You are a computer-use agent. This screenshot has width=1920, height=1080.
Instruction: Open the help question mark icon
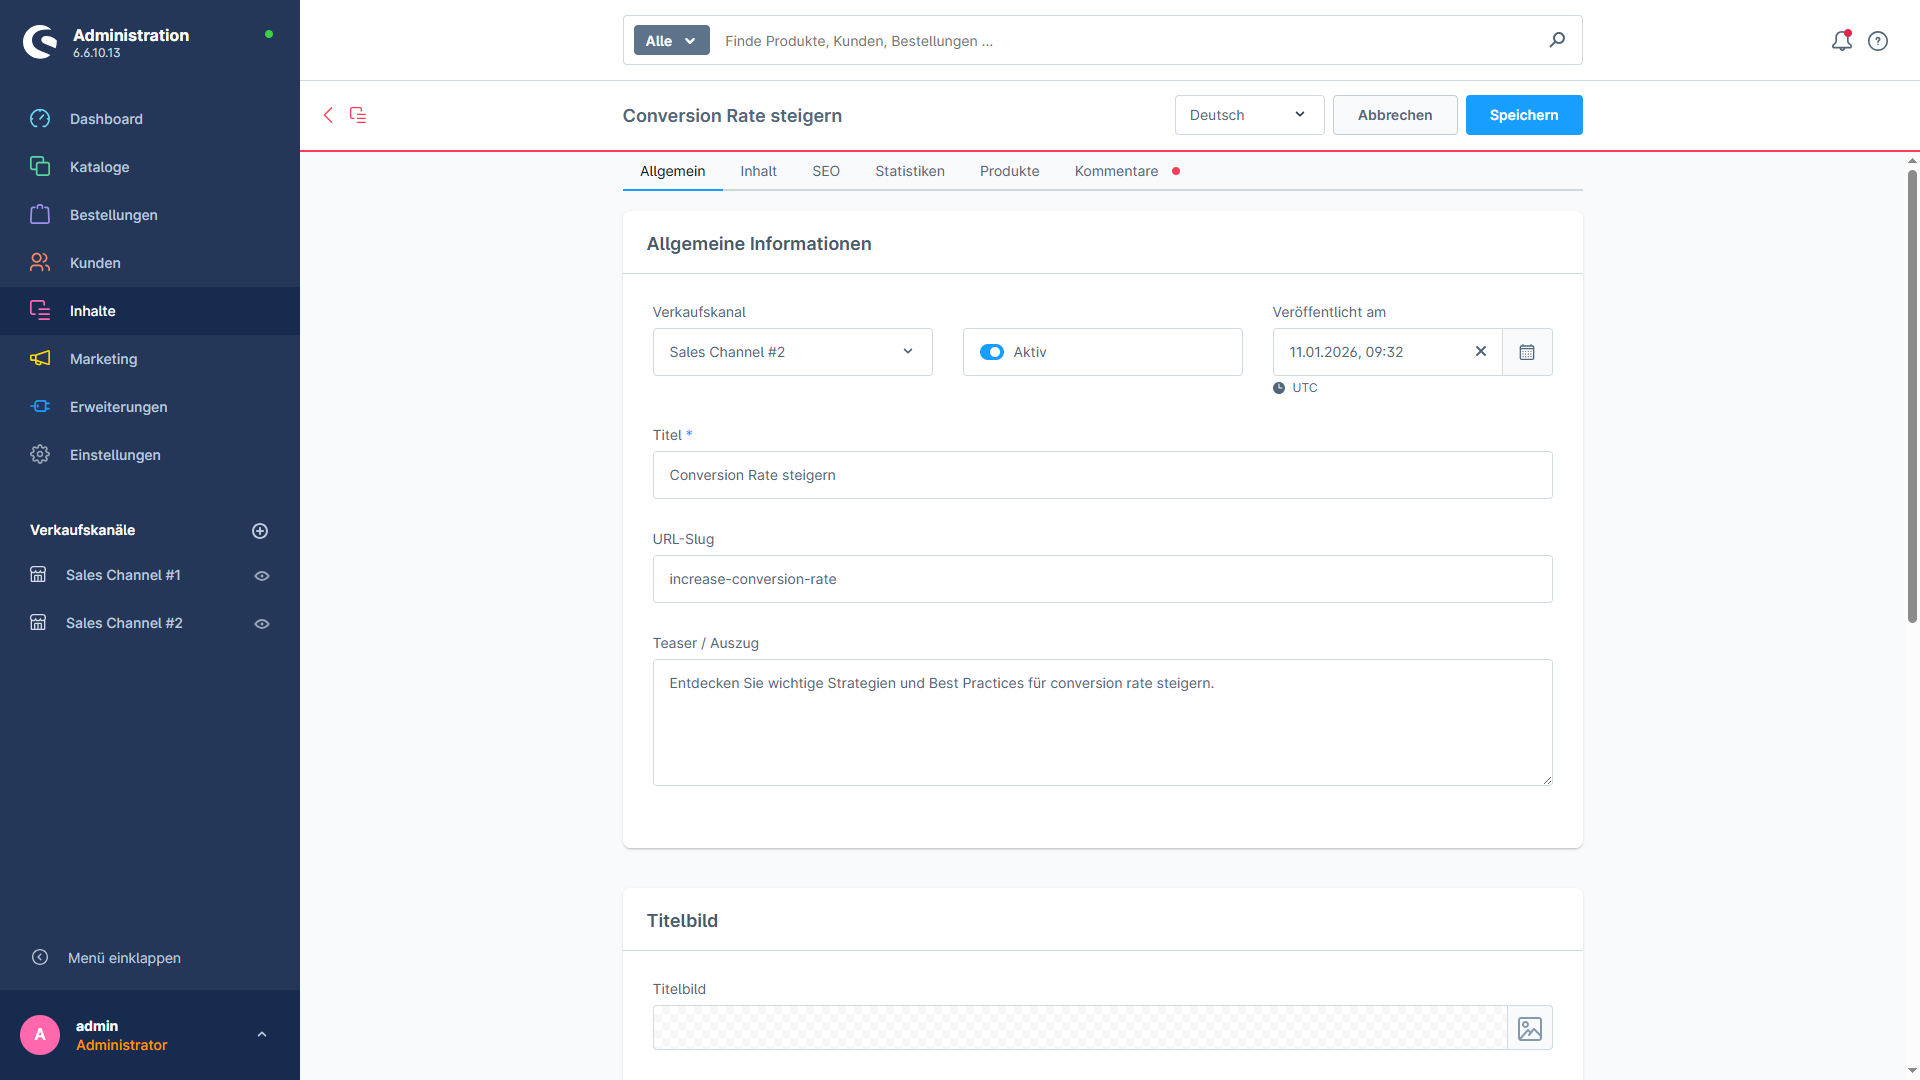(1878, 41)
